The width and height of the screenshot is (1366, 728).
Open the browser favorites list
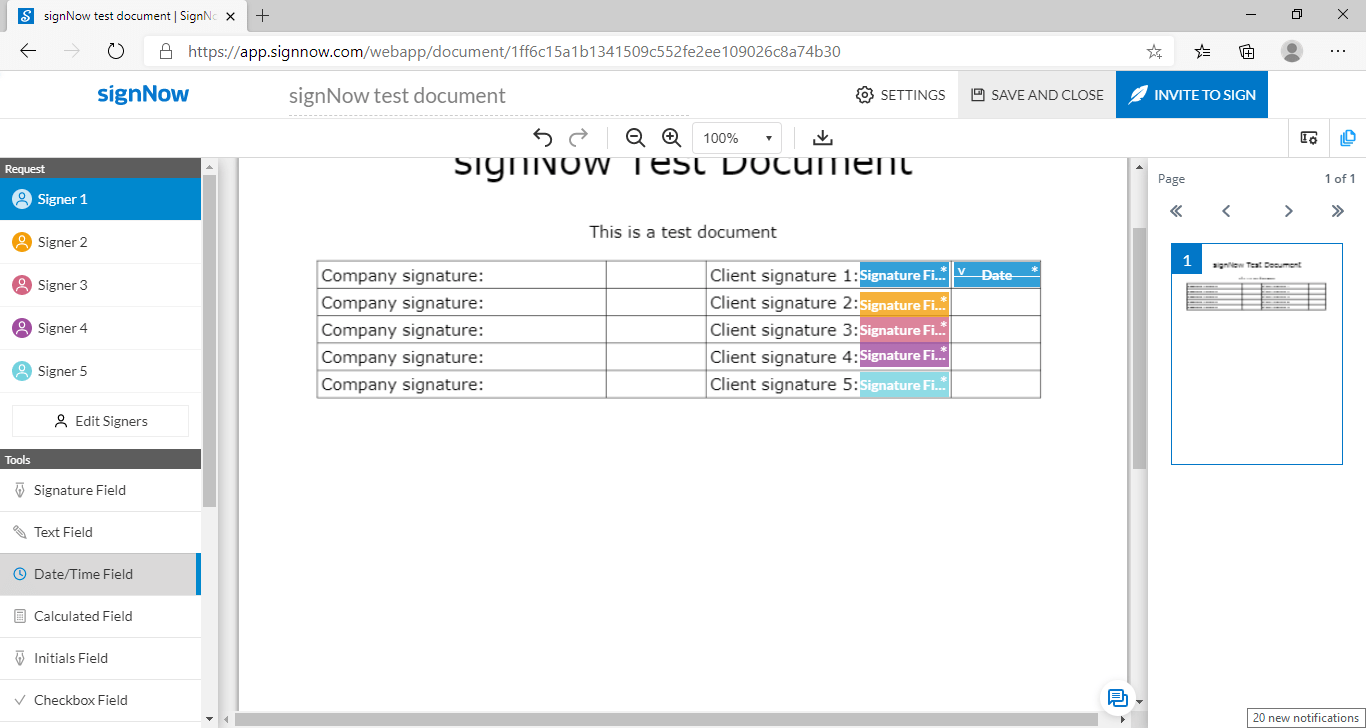pos(1203,51)
